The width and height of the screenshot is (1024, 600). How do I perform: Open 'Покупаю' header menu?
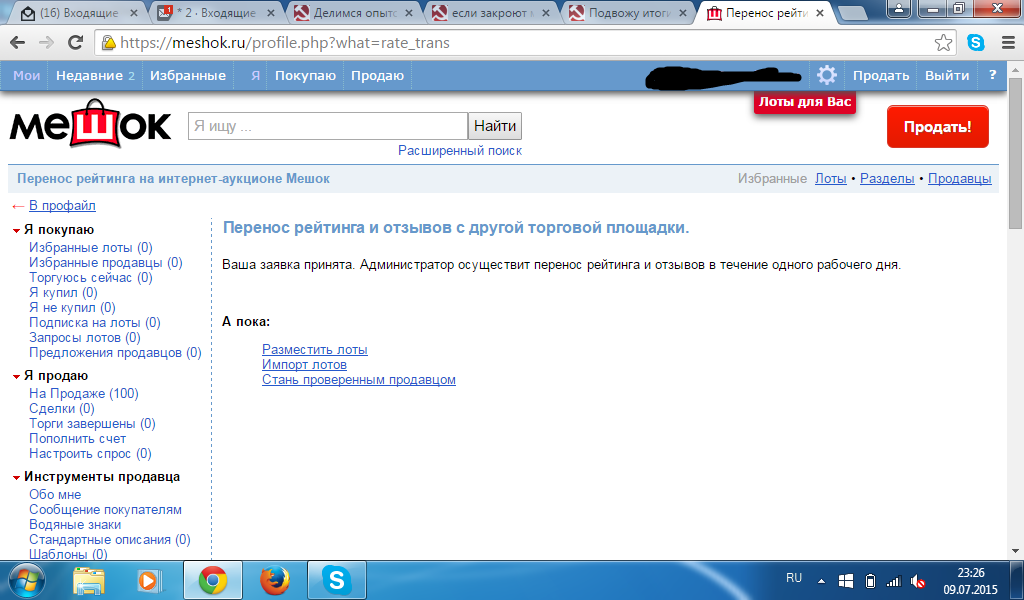[x=305, y=75]
